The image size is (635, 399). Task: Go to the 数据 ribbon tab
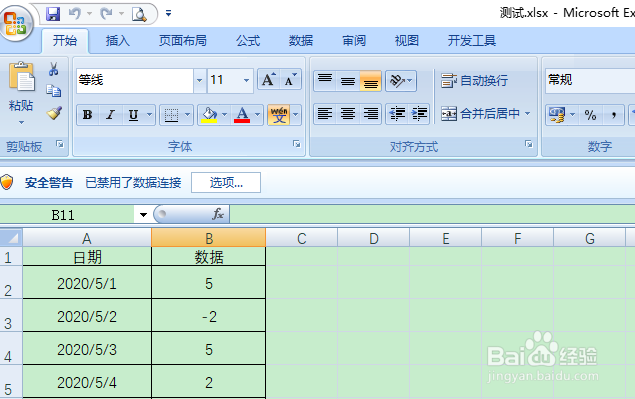(301, 41)
